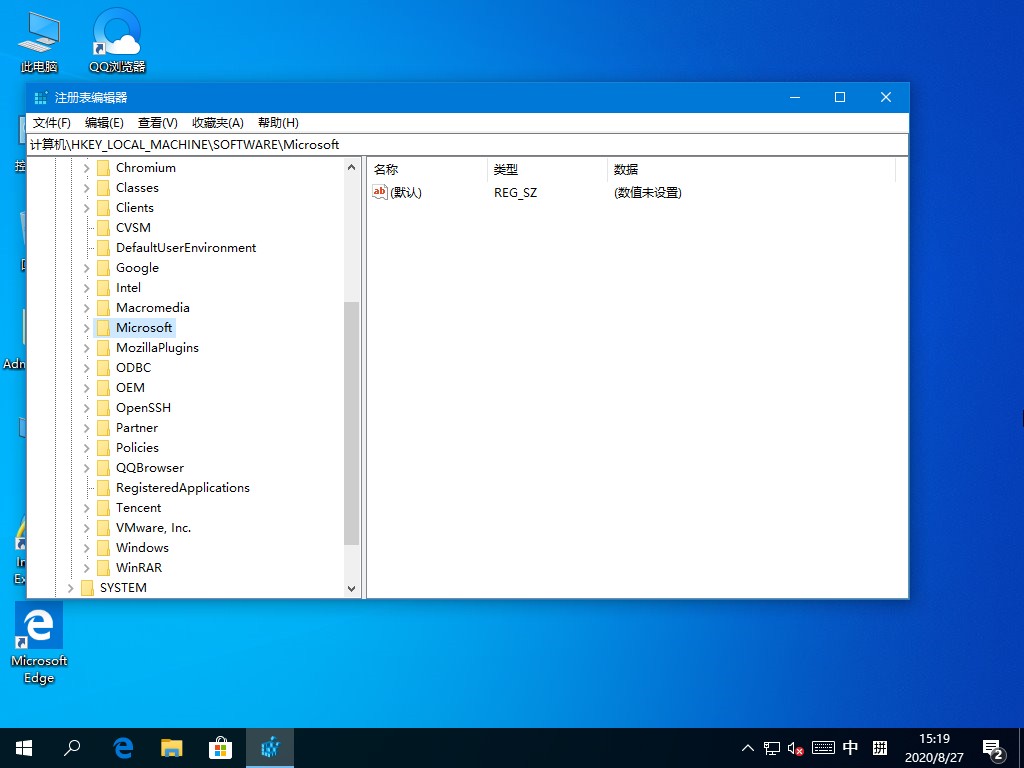Click the speaker icon in the system tray
This screenshot has height=768, width=1024.
795,747
